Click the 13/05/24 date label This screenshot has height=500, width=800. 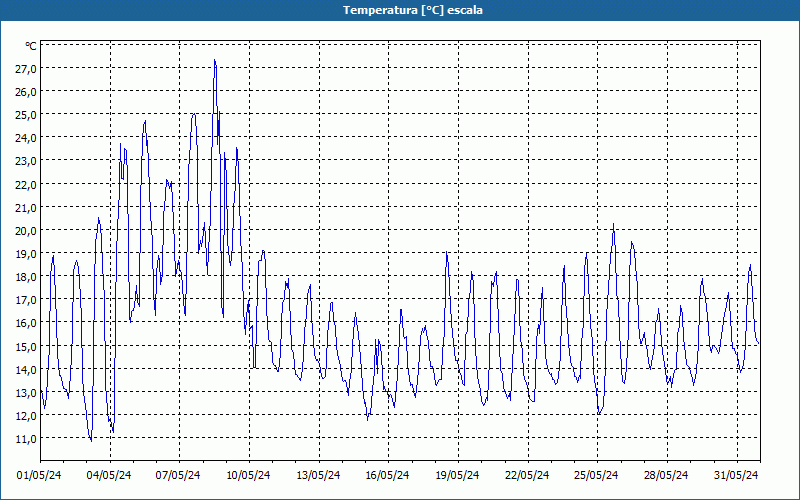click(318, 475)
